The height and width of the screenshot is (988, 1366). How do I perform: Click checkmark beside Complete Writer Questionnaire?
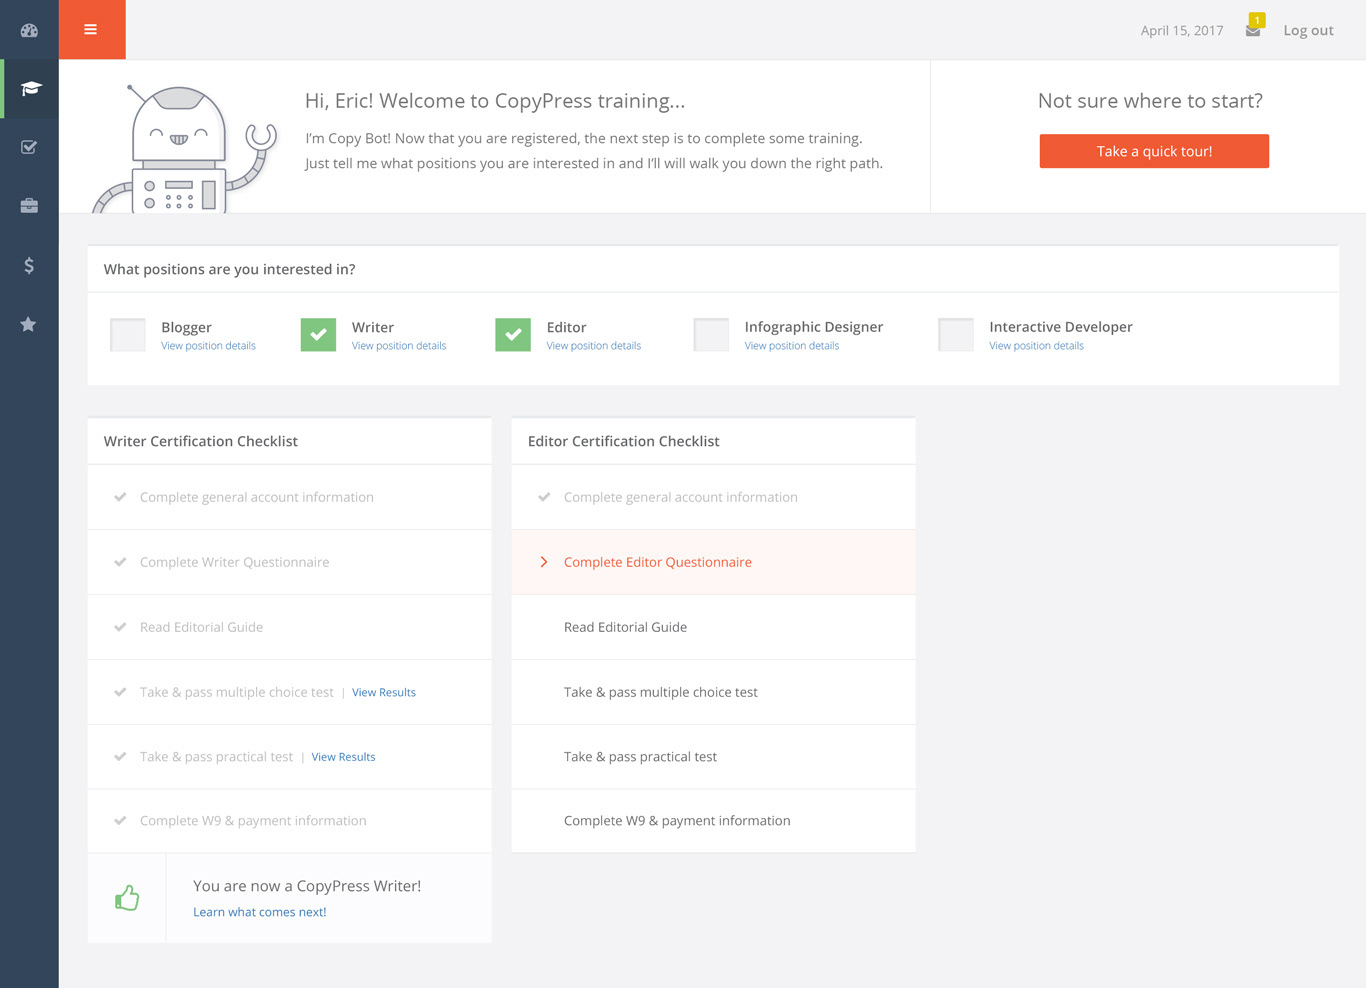tap(120, 562)
